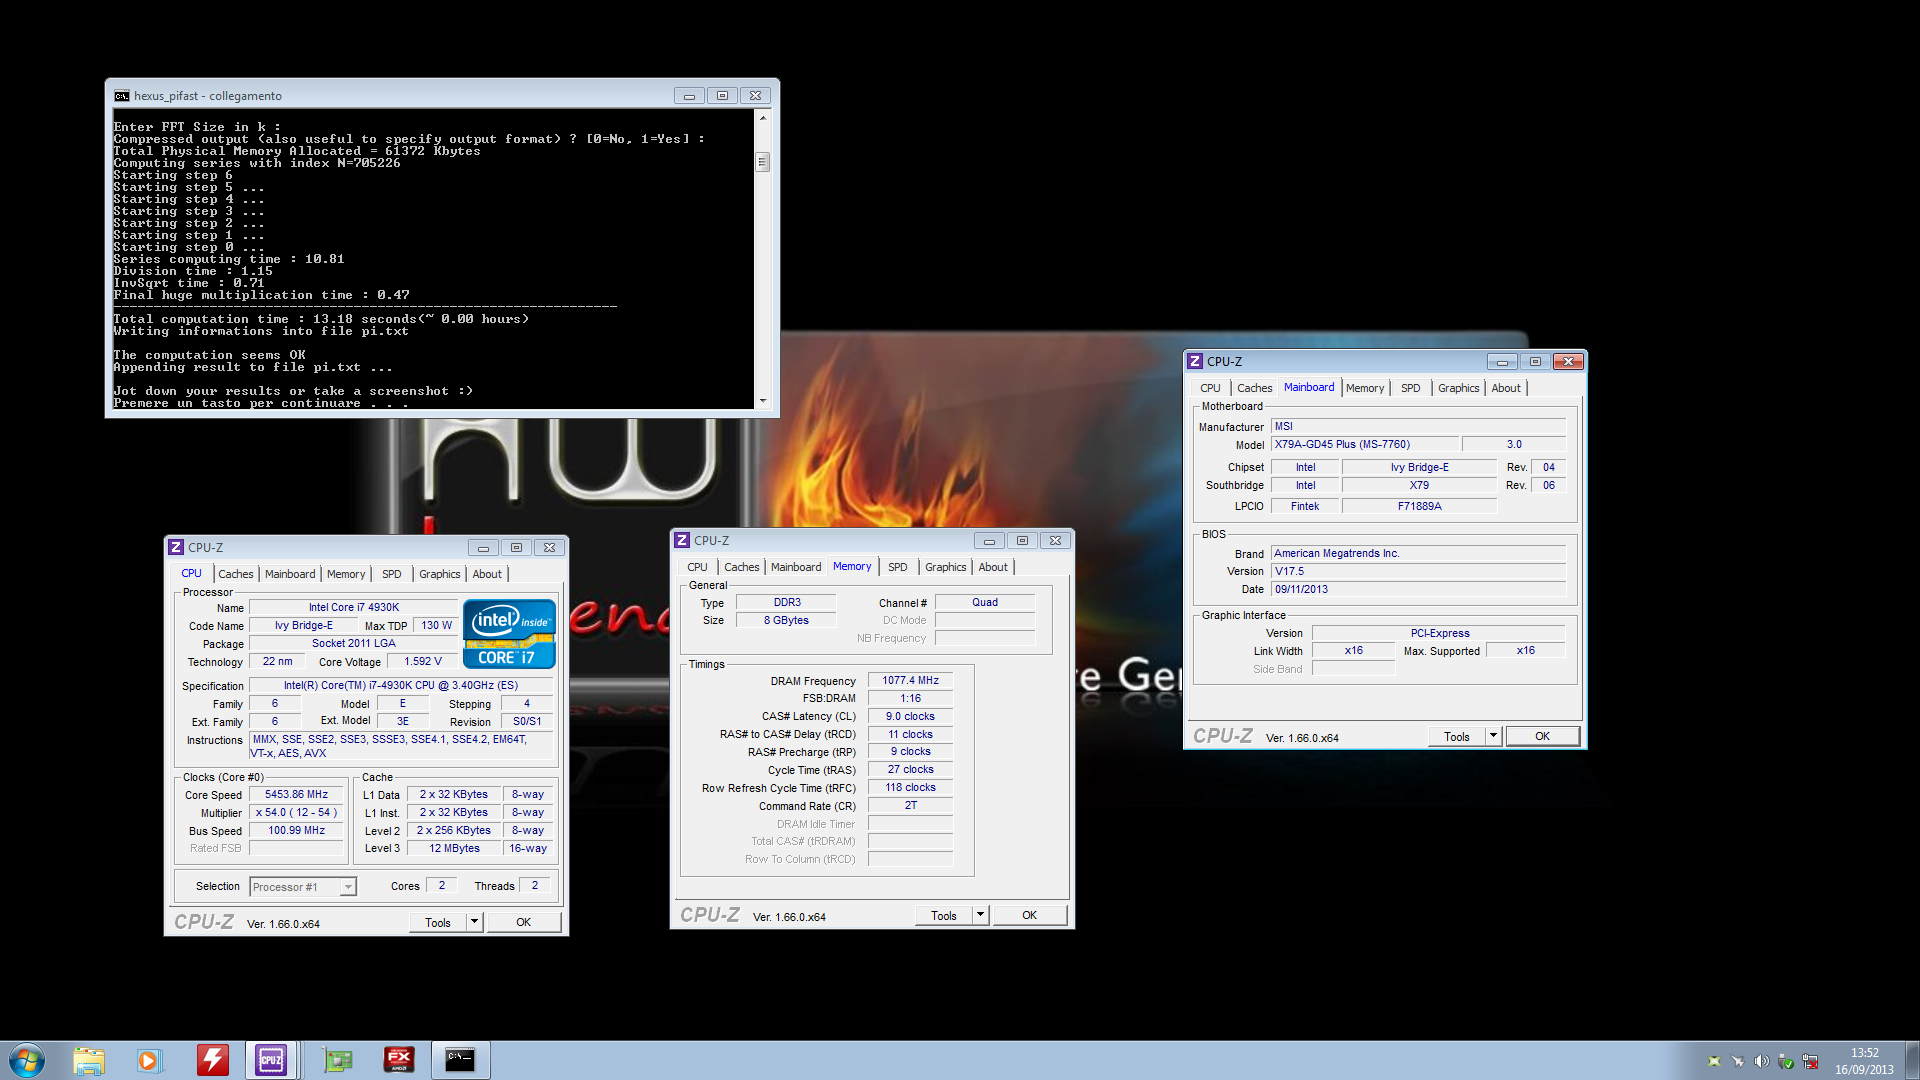Click the jet plane tray icon
Screen dimensions: 1920x1080
click(1738, 1061)
